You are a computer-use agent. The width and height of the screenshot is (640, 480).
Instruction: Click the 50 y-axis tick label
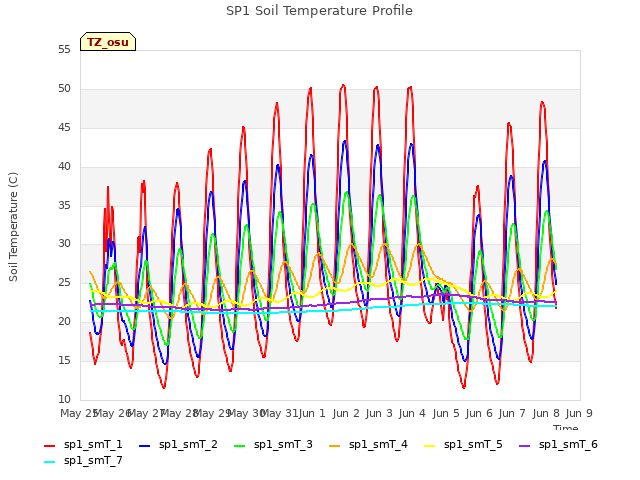64,89
